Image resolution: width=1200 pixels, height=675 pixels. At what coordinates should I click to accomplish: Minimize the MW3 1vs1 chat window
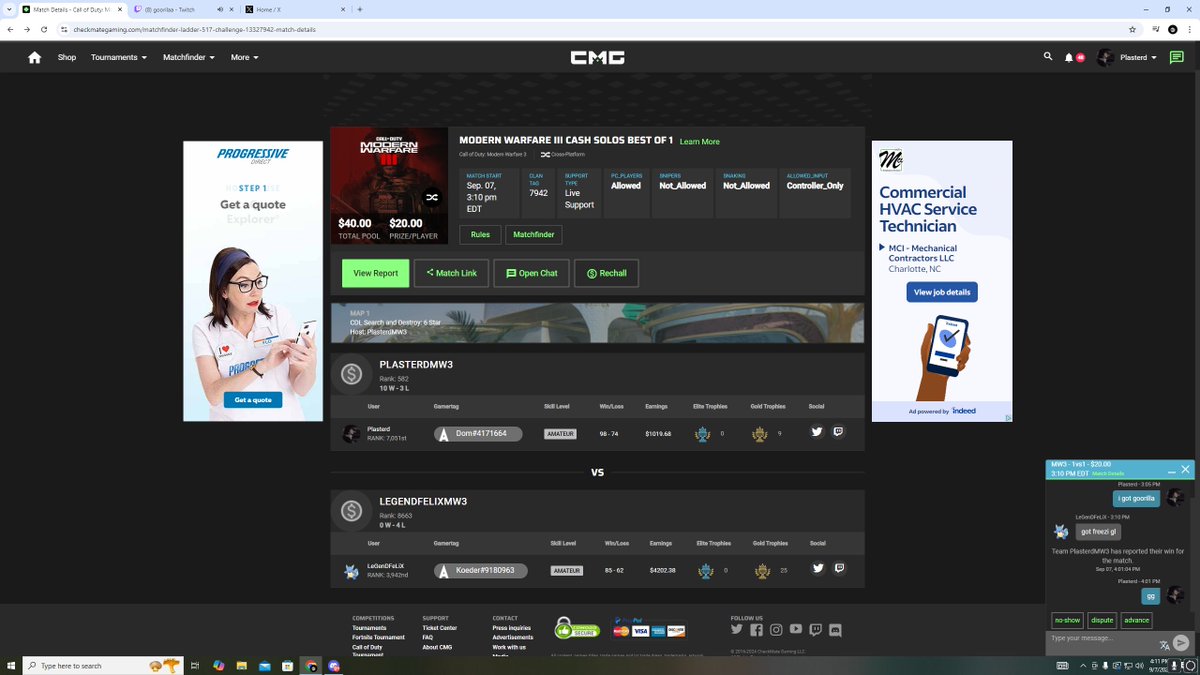(x=1171, y=470)
